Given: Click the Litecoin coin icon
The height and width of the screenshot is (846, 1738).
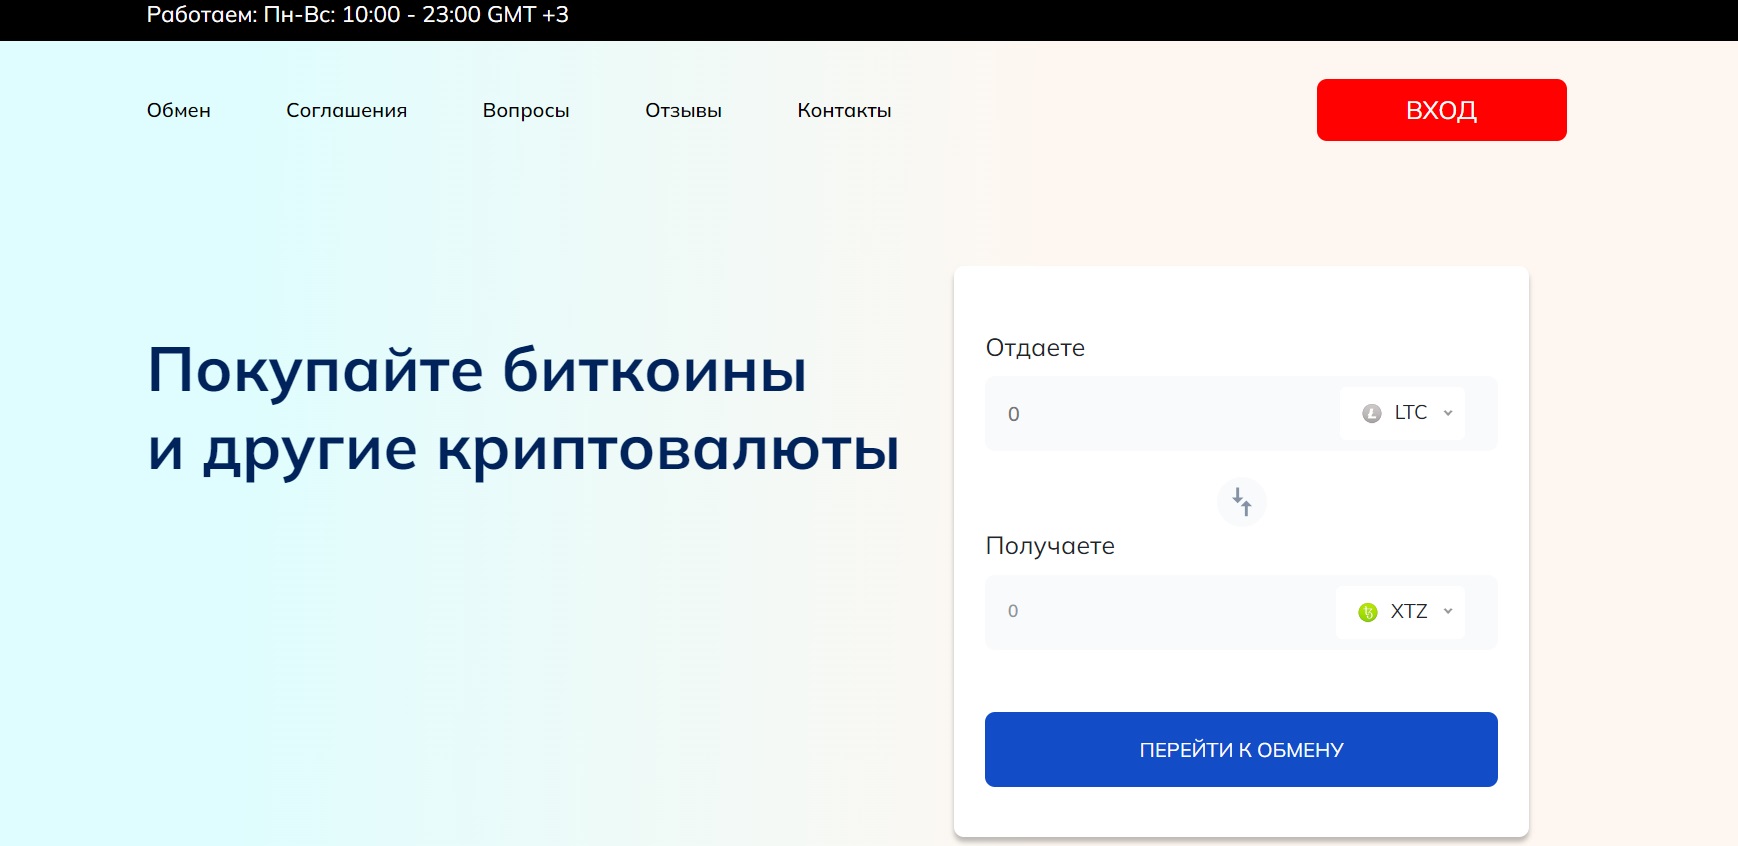Looking at the screenshot, I should tap(1372, 413).
